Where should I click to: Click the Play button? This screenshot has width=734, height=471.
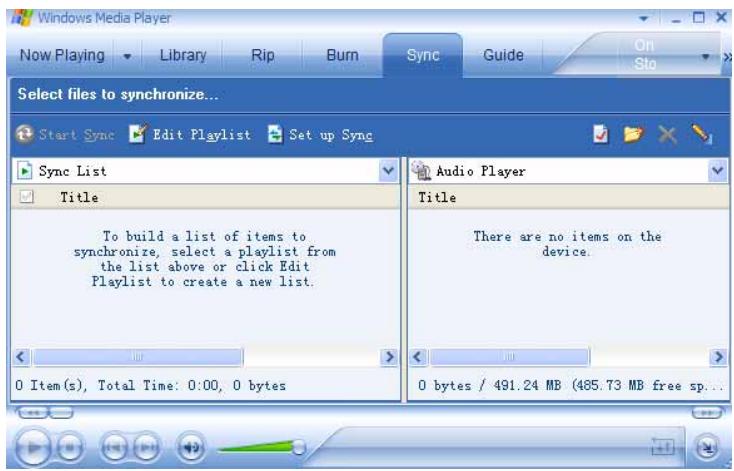tap(33, 448)
